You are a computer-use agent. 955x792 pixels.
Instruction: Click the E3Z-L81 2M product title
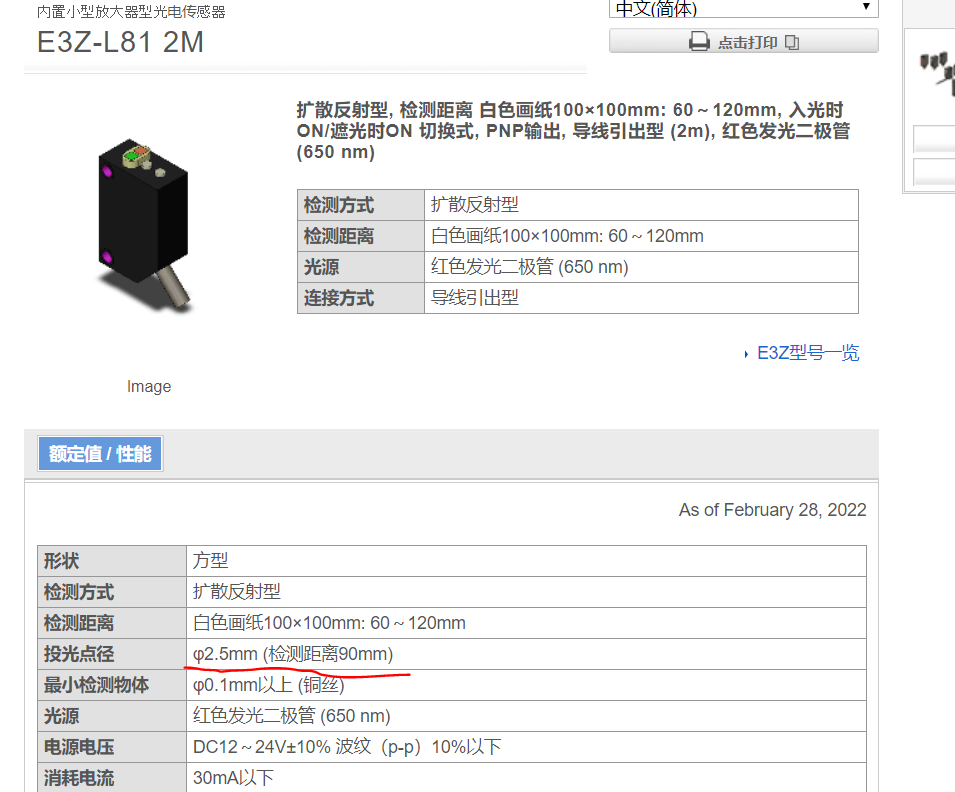point(121,44)
